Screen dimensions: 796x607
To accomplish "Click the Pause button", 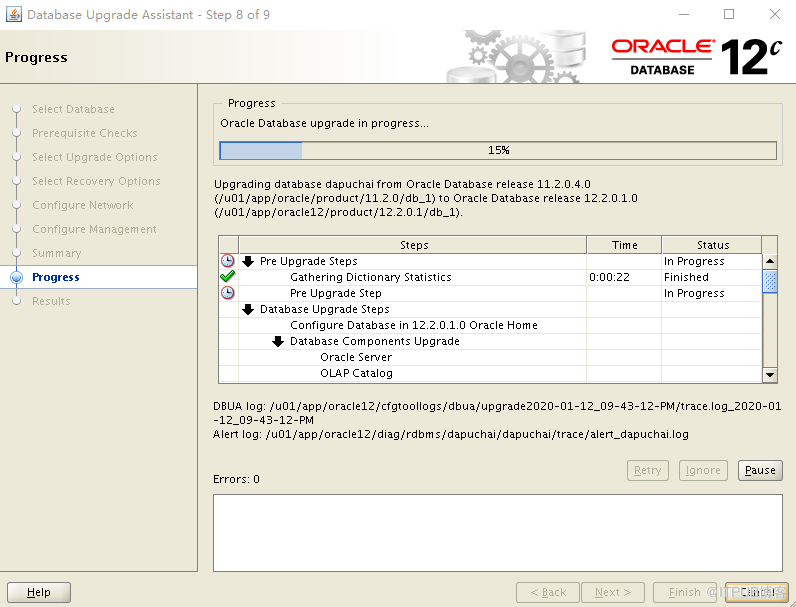I will 760,470.
